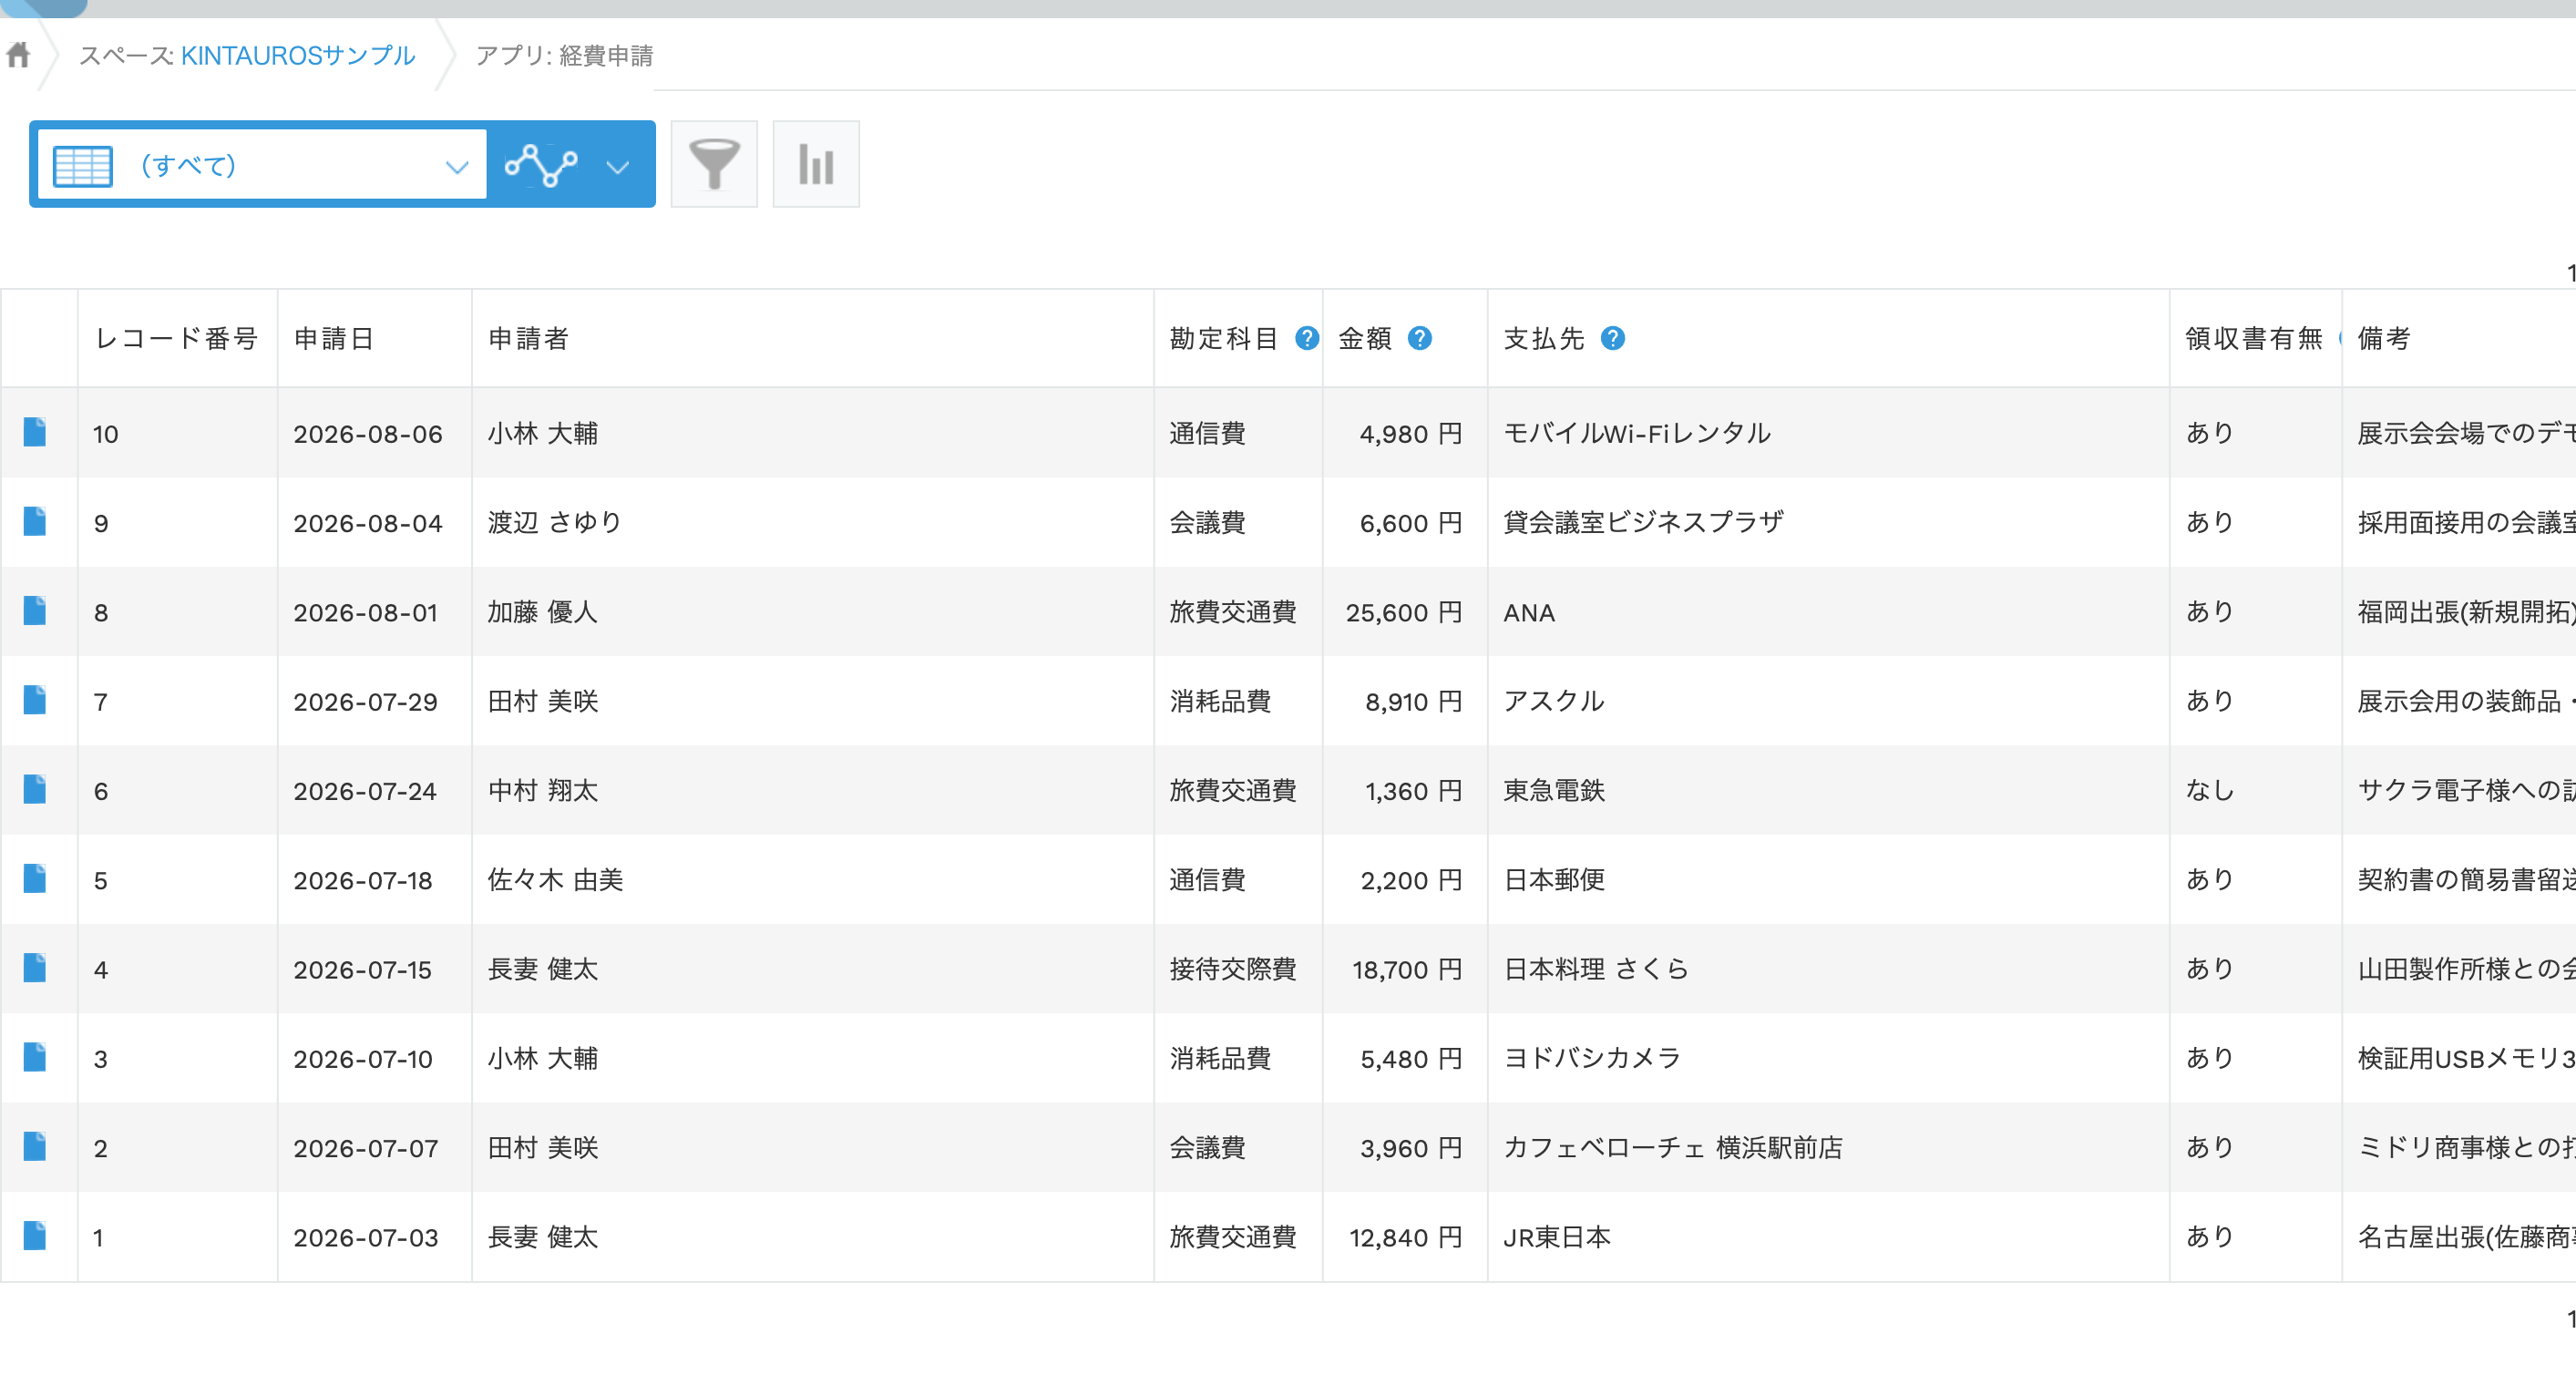Select applicant 小林 大輔 in record 10

(543, 433)
